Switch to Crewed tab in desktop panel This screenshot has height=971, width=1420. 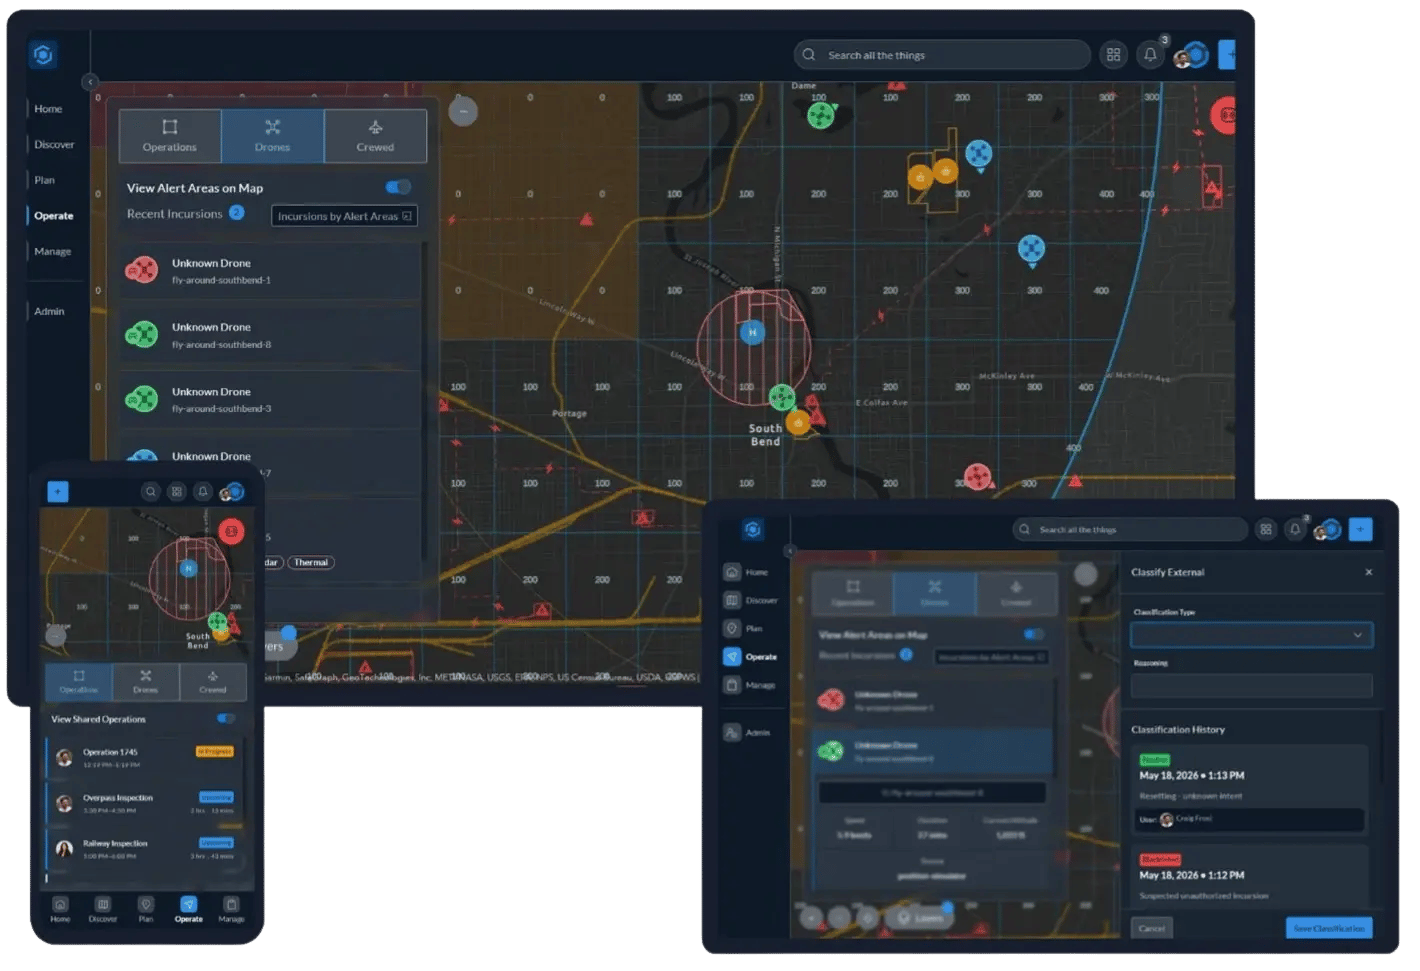pos(375,136)
